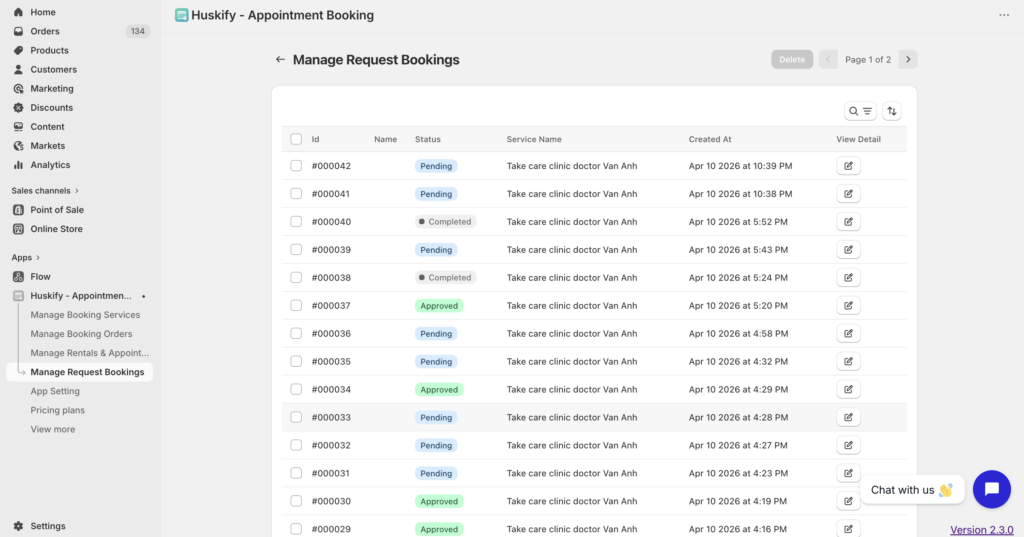This screenshot has width=1024, height=537.
Task: Open search and filter bookings
Action: (860, 111)
